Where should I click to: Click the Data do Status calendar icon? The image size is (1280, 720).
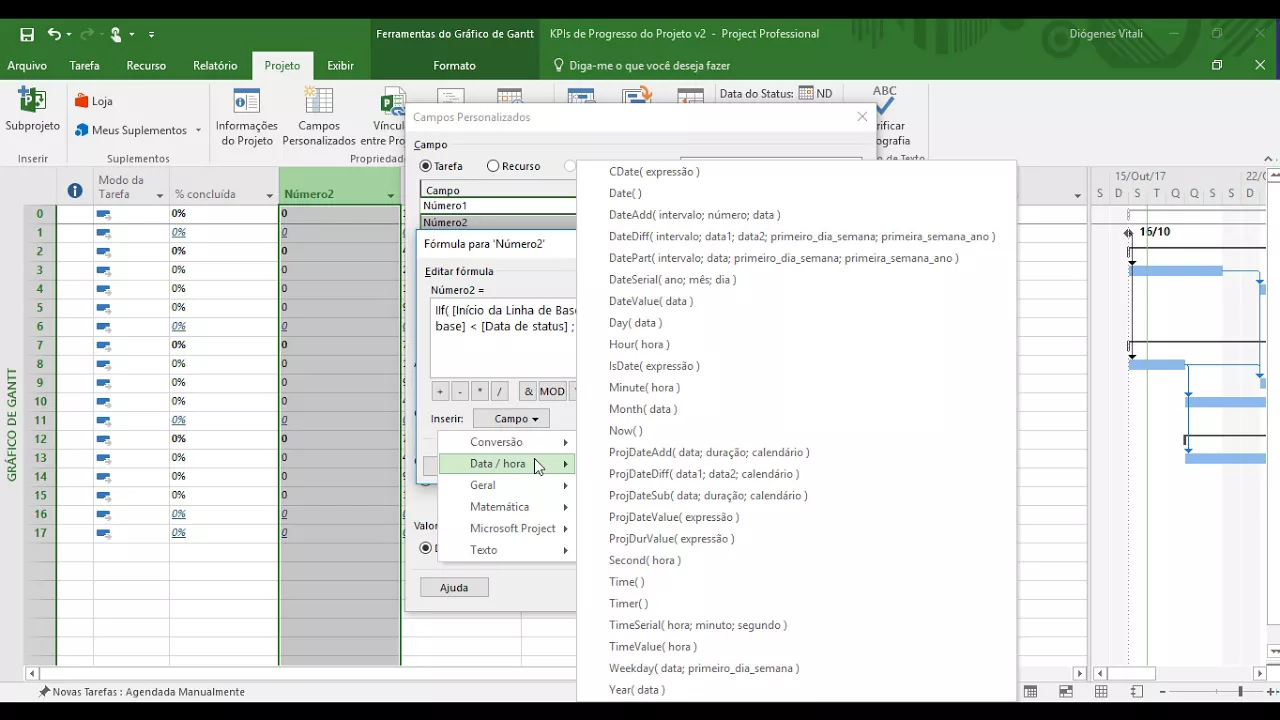point(806,93)
